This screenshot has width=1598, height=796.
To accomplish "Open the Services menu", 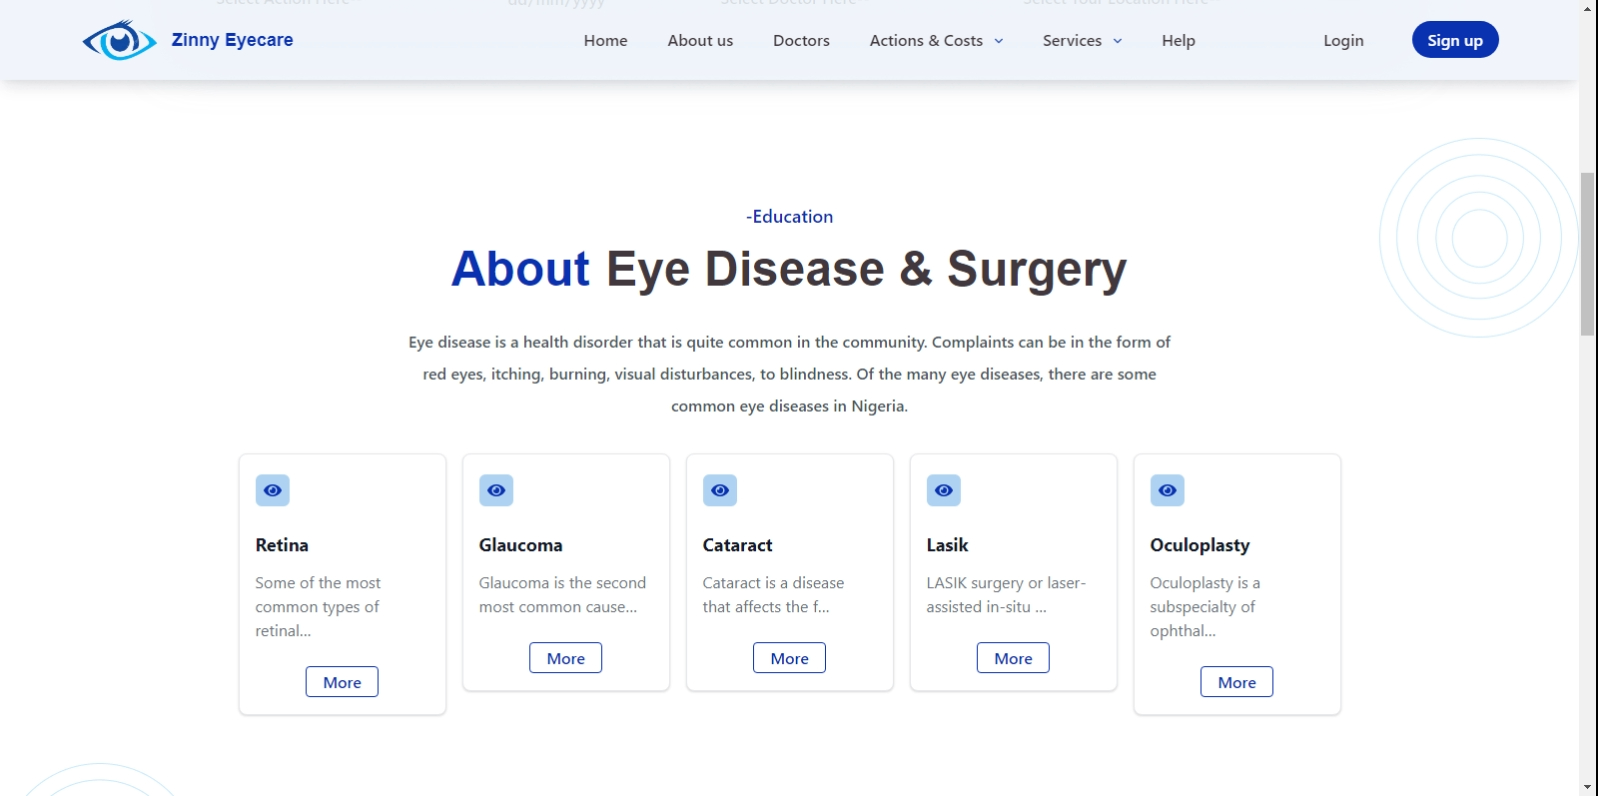I will point(1072,40).
